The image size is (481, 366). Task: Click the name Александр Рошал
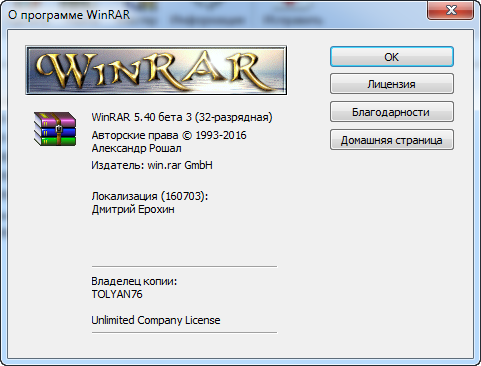(x=137, y=148)
